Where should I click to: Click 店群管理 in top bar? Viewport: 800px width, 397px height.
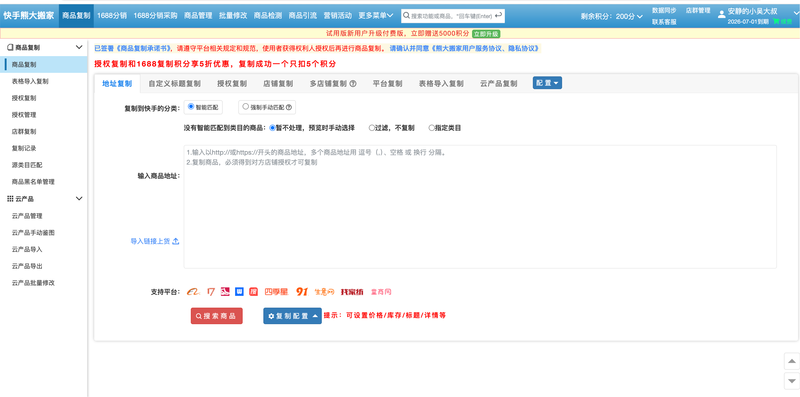(698, 10)
